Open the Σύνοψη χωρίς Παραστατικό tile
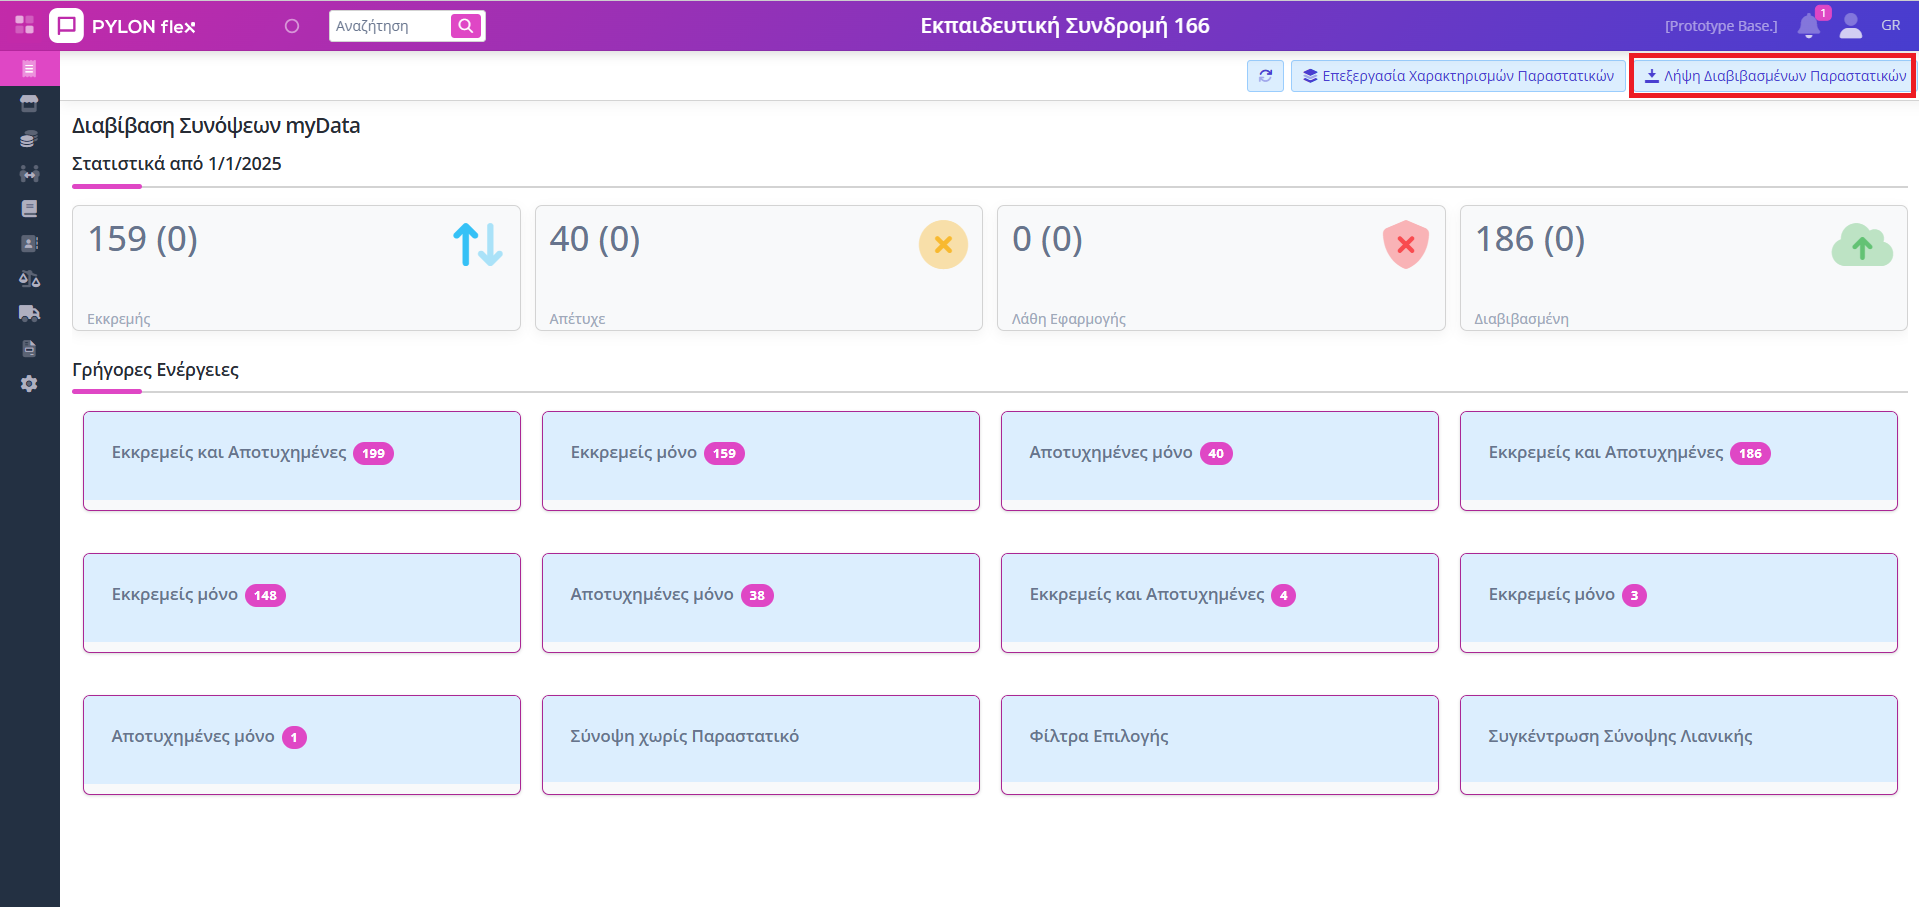This screenshot has height=907, width=1919. click(x=760, y=744)
